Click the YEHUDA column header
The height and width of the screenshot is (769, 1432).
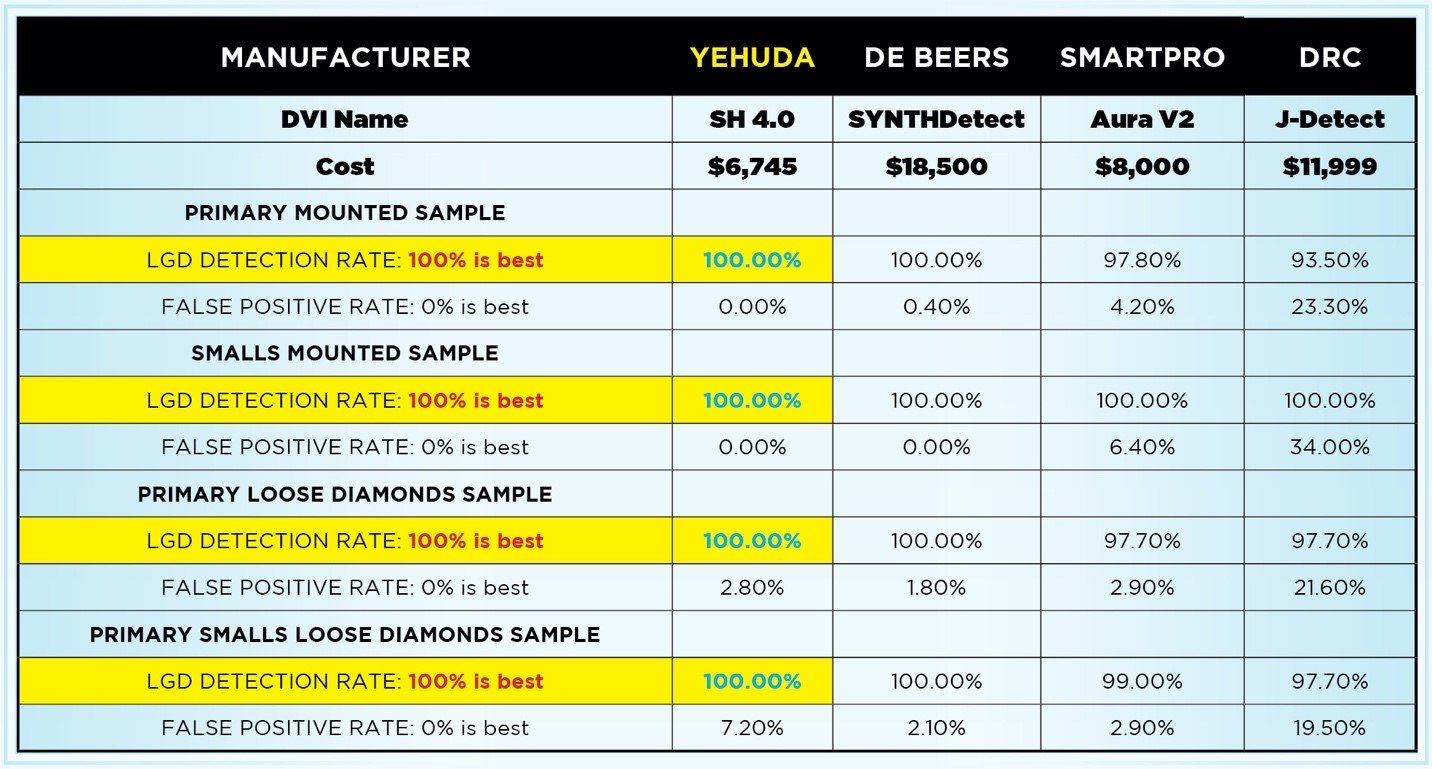pyautogui.click(x=752, y=57)
